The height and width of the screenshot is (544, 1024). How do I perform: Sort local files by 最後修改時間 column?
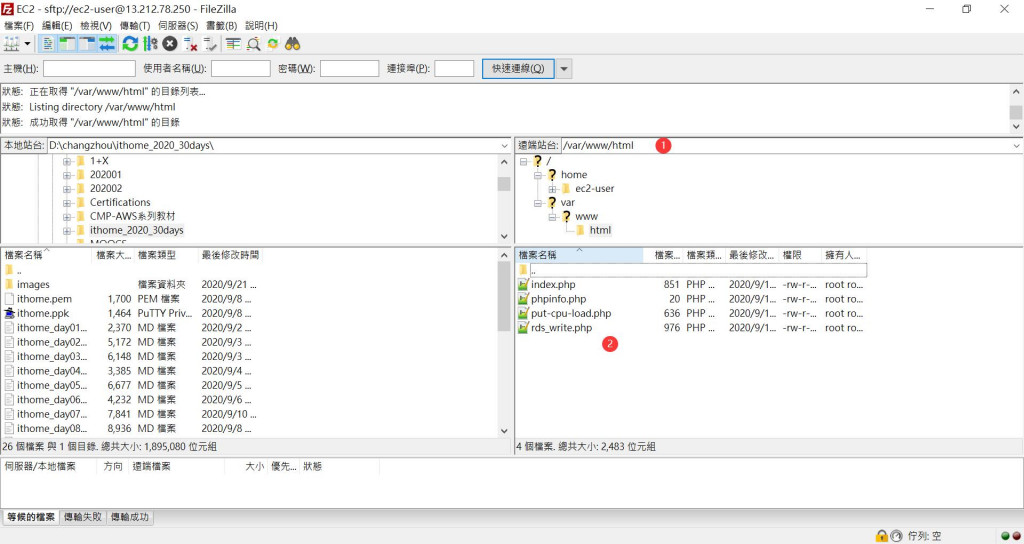point(230,255)
